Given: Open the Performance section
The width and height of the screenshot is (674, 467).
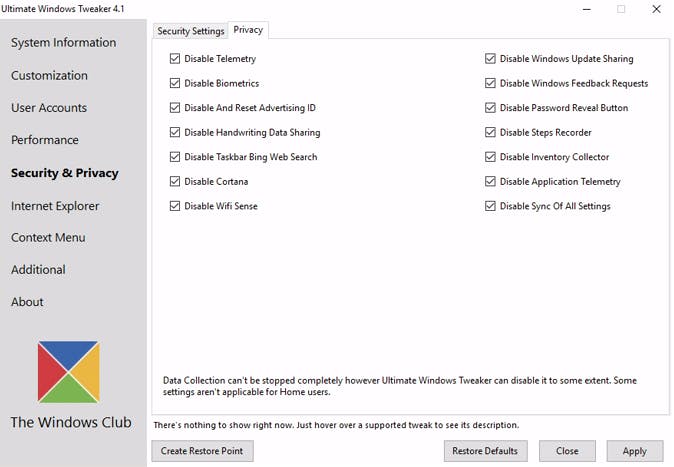Looking at the screenshot, I should pos(45,140).
